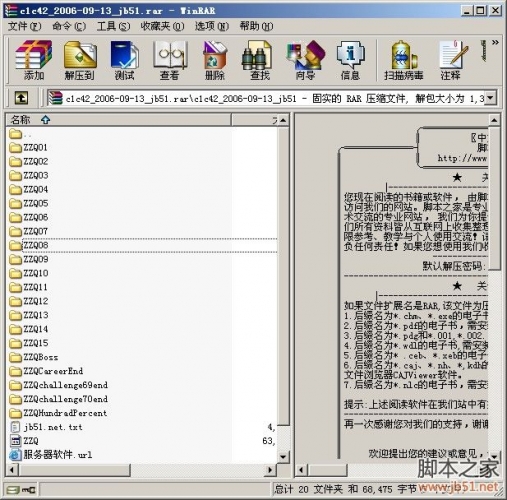This screenshot has height=500, width=507.
Task: Expand the toolbar overflow chevron
Action: click(495, 42)
